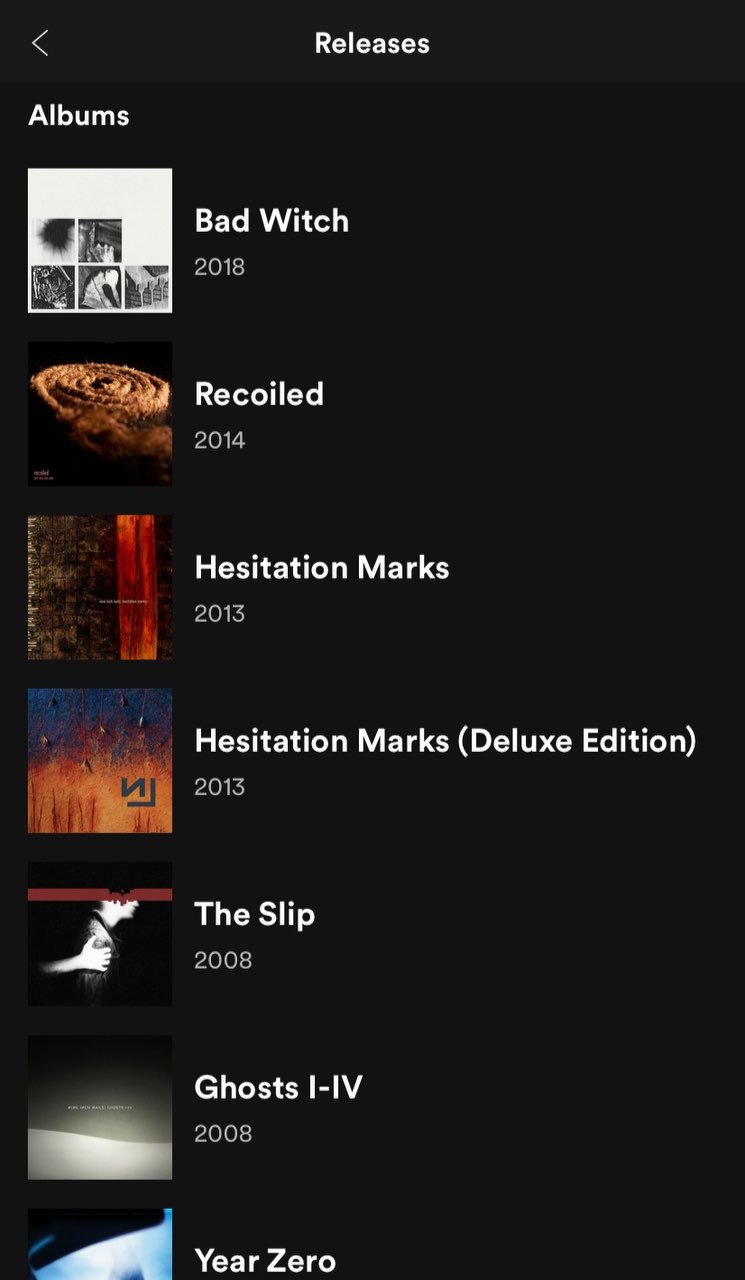Select the Recoiled album title
745x1280 pixels.
[259, 394]
